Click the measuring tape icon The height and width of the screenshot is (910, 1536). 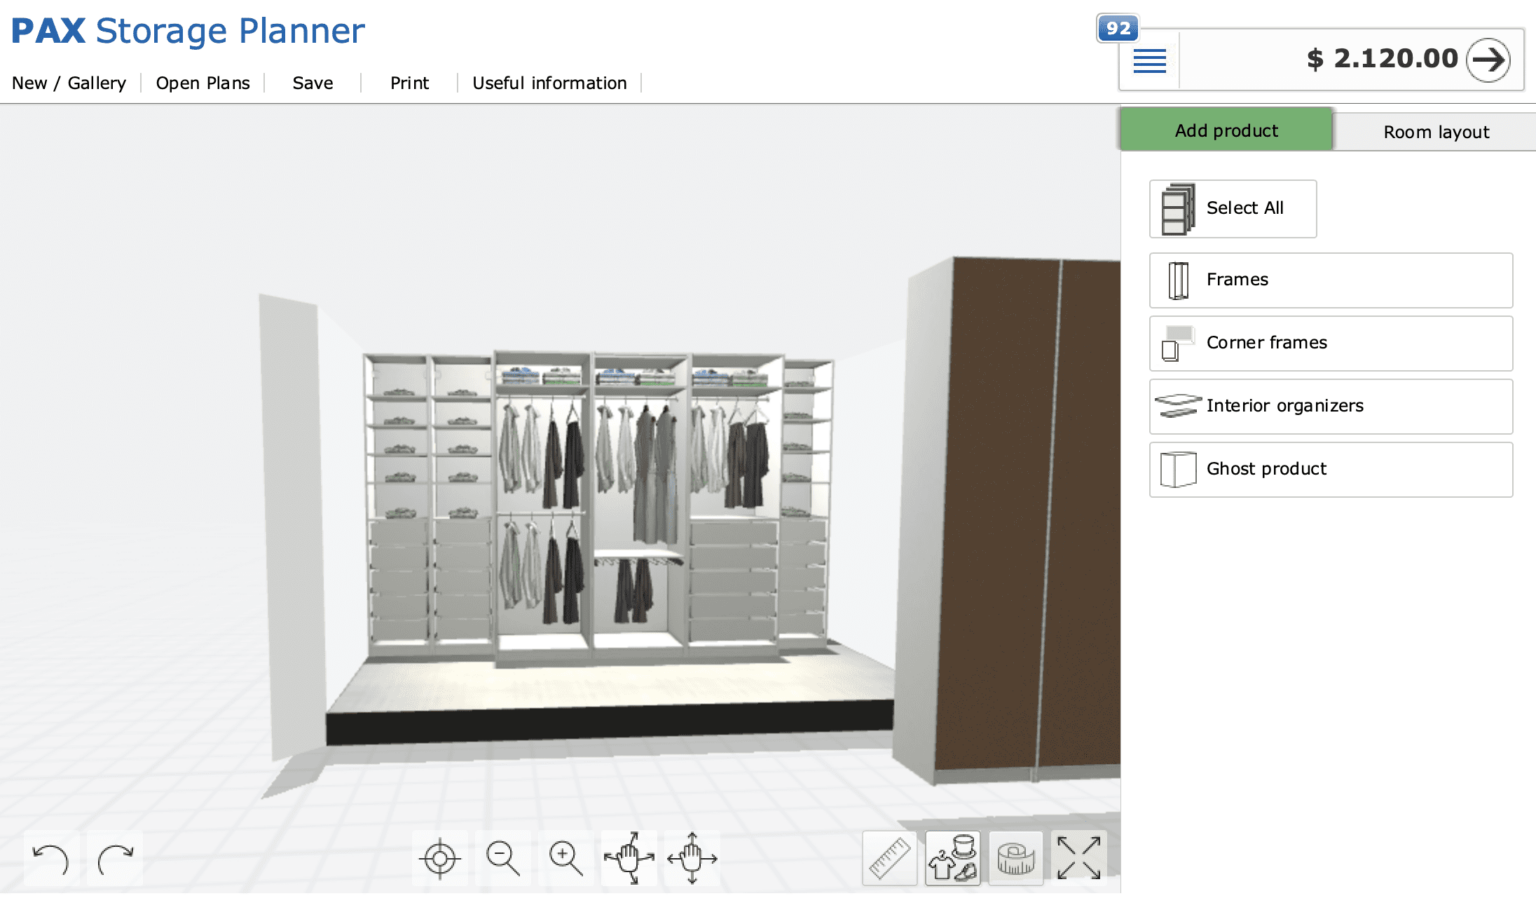1016,858
